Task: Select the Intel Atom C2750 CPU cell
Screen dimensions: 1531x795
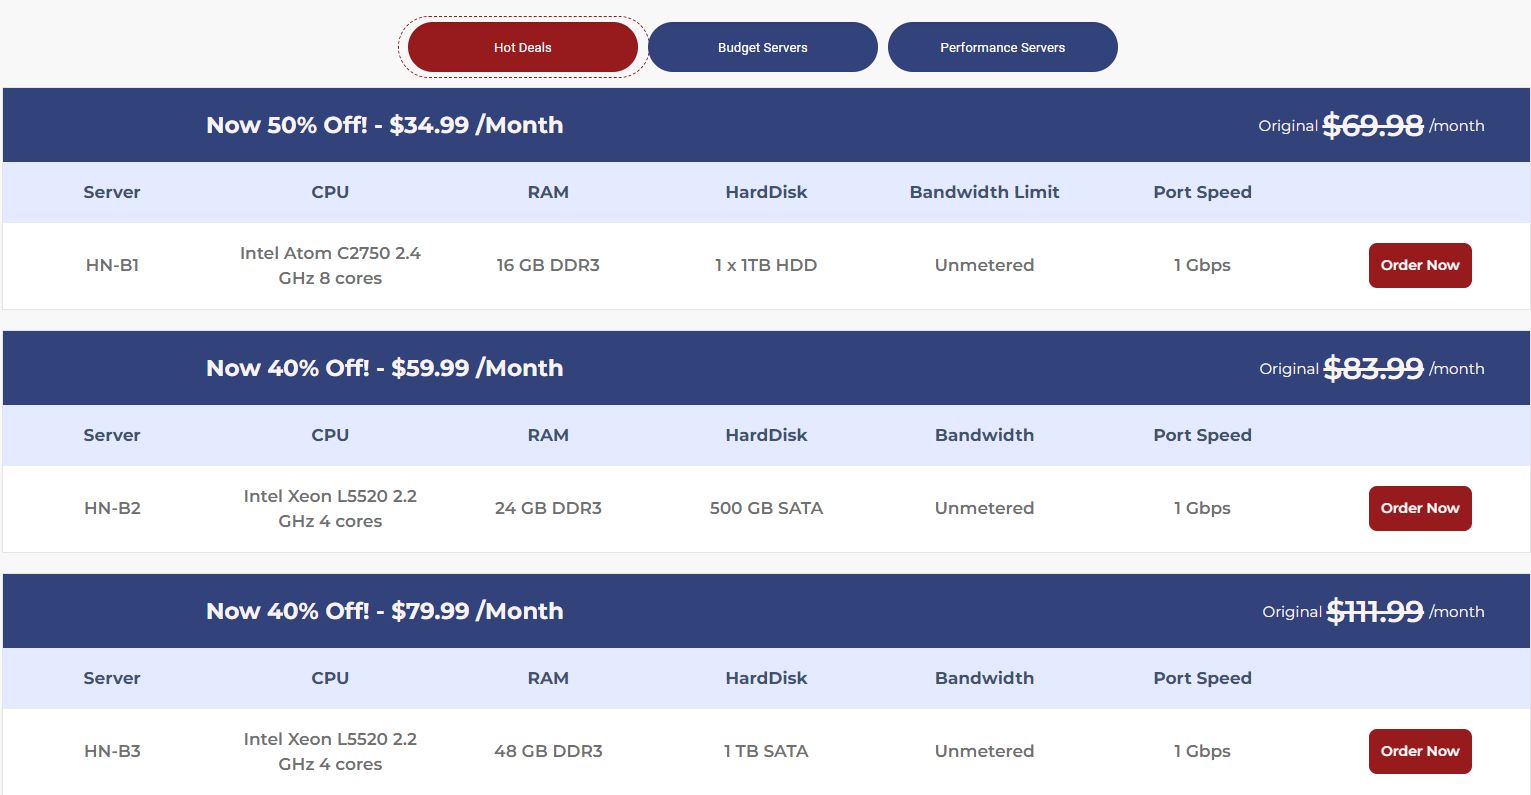Action: coord(330,265)
